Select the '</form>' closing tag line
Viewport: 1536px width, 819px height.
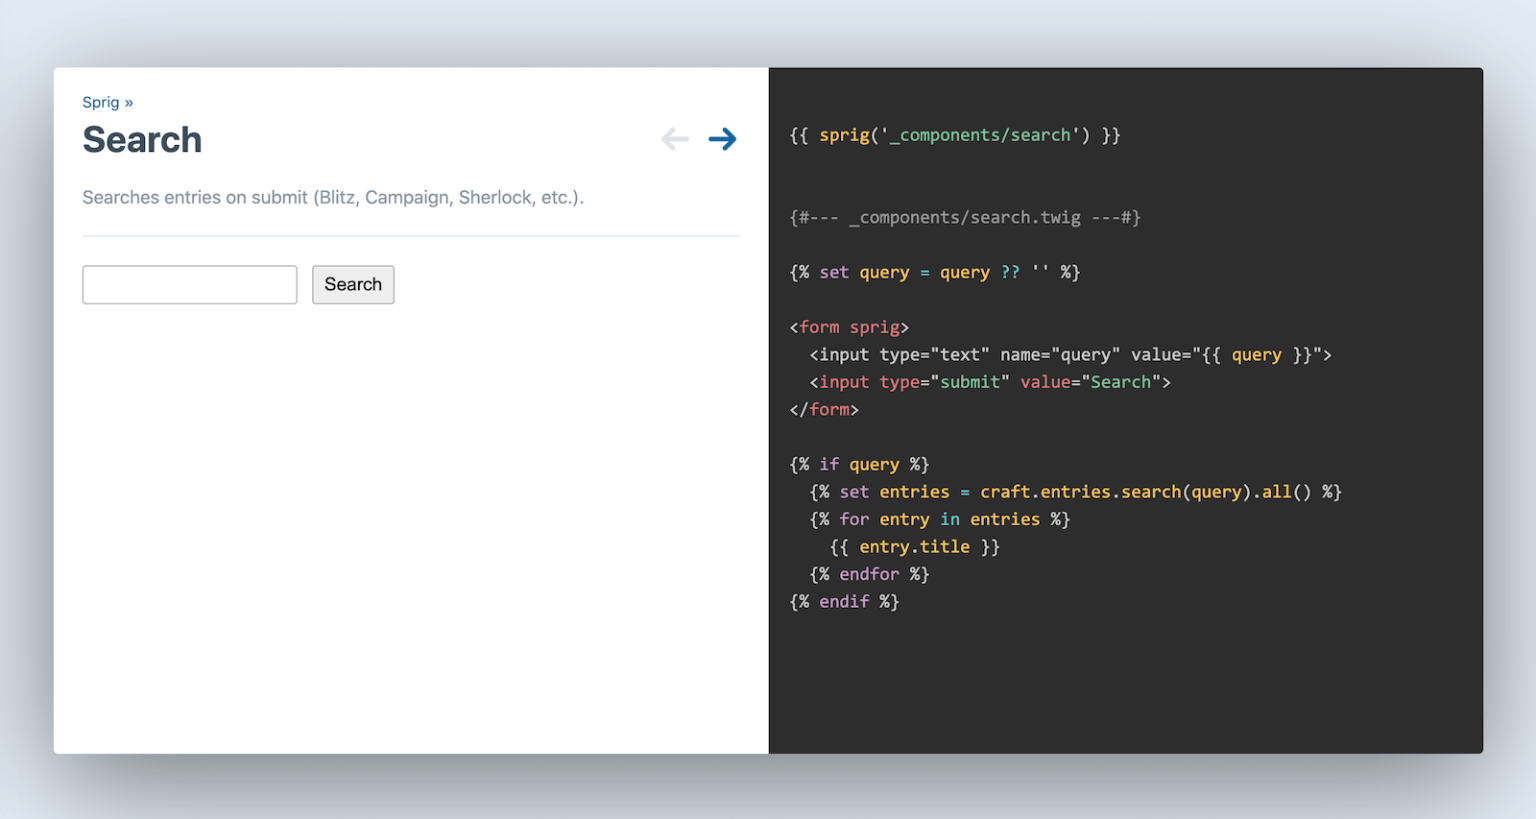(x=824, y=409)
